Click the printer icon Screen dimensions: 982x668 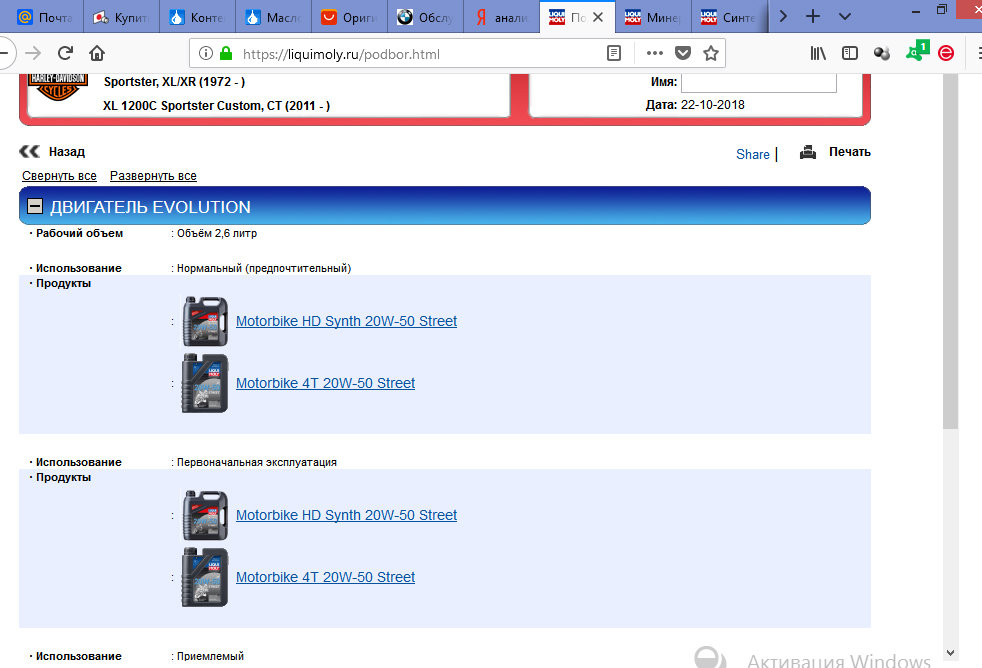(x=808, y=152)
